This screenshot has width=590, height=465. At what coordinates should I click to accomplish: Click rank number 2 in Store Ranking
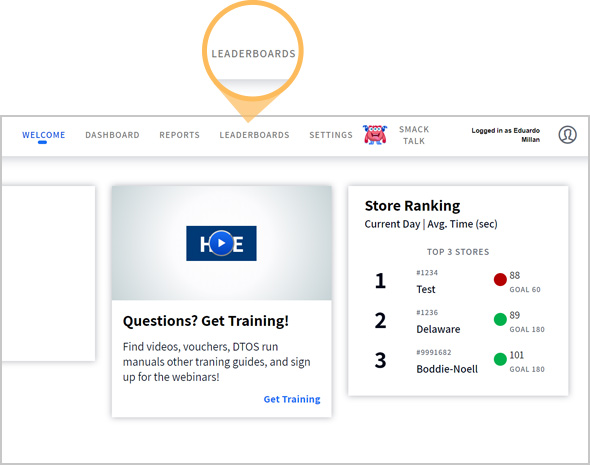[x=380, y=321]
